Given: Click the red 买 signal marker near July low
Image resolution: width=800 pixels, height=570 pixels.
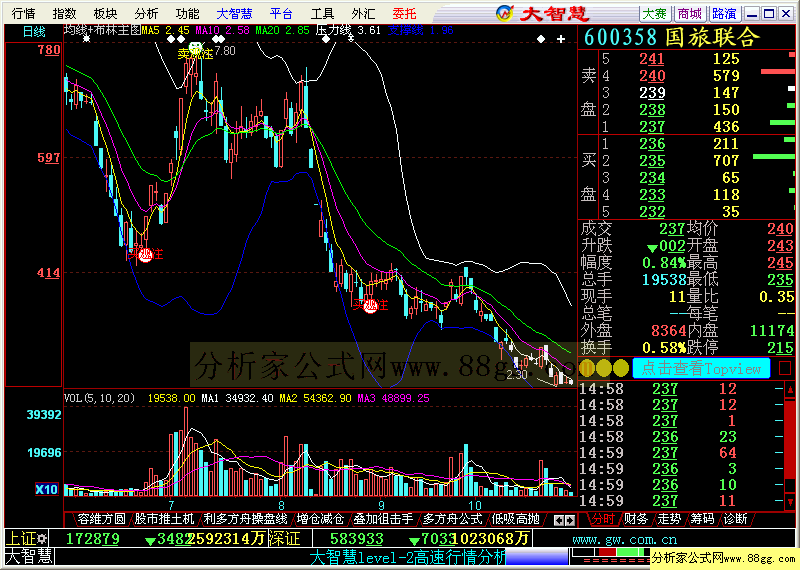Looking at the screenshot, I should coord(146,255).
